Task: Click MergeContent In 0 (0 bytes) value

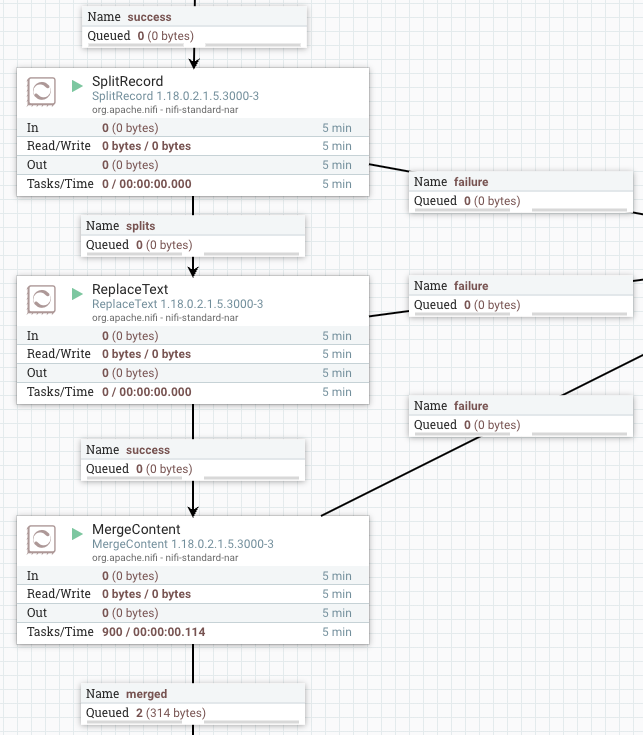Action: click(x=130, y=576)
